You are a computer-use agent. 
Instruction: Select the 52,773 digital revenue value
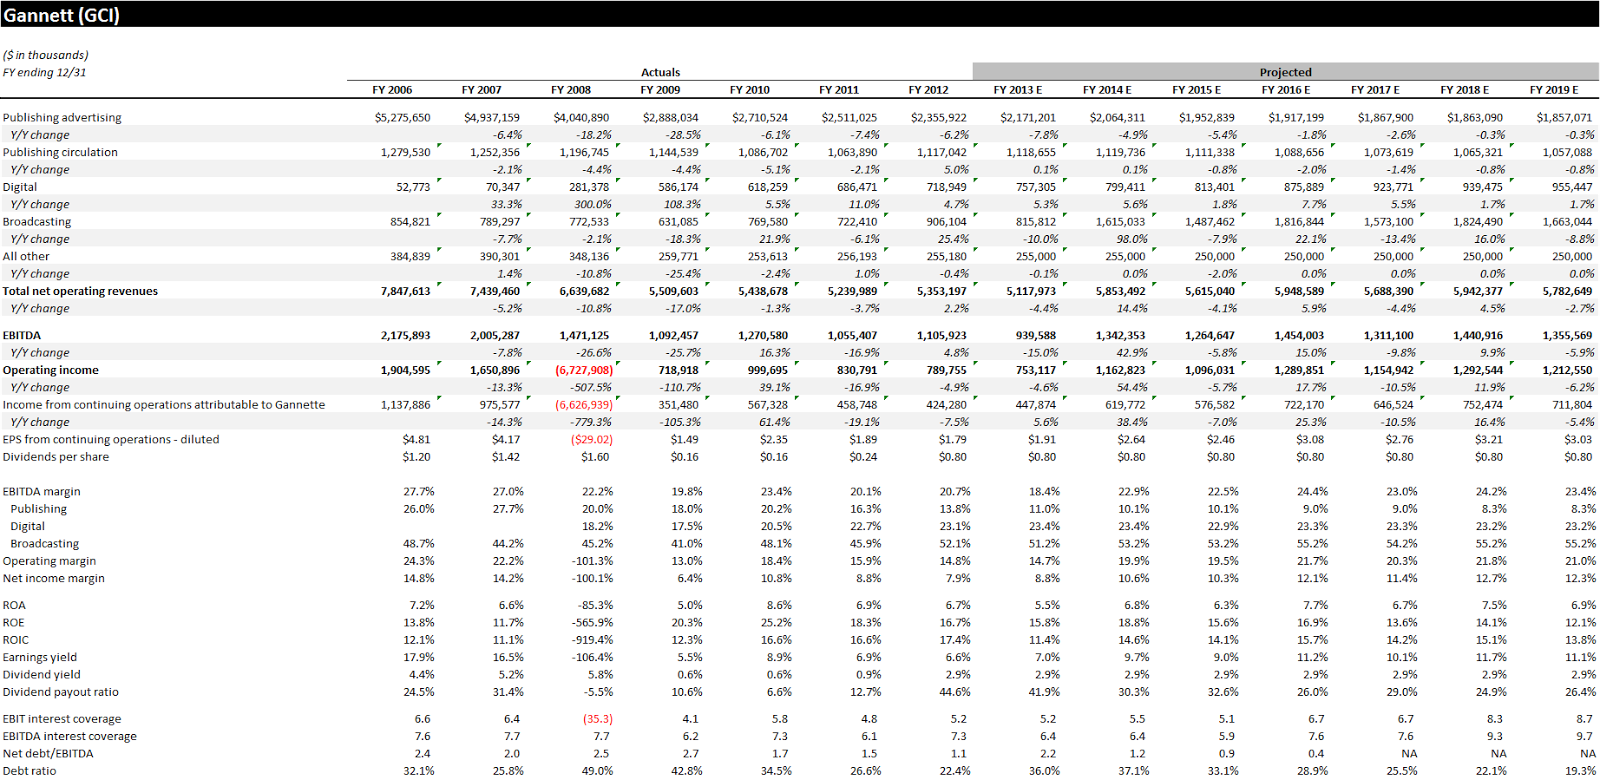tap(413, 187)
